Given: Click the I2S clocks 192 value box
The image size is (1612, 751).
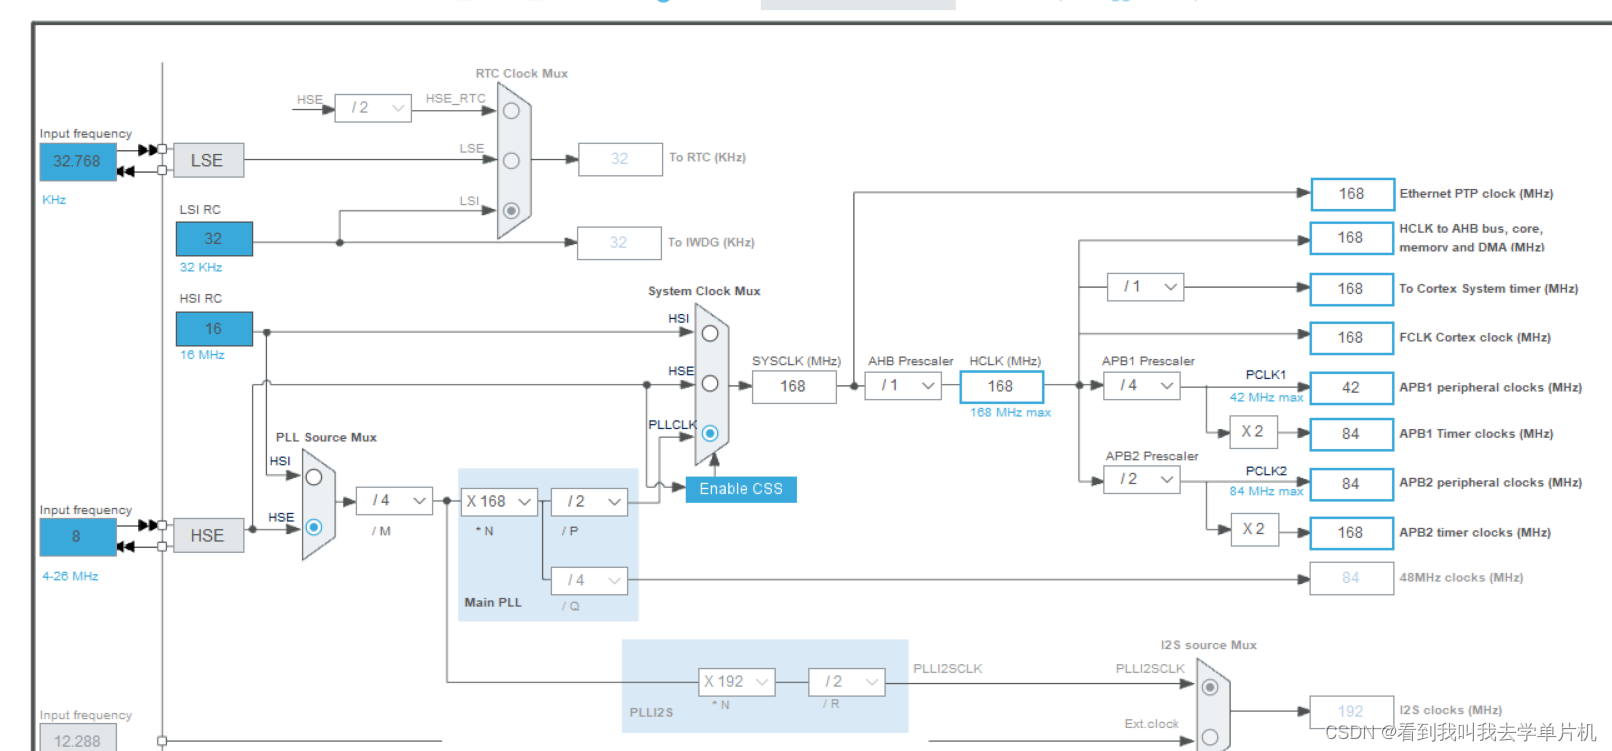Looking at the screenshot, I should click(x=1352, y=711).
